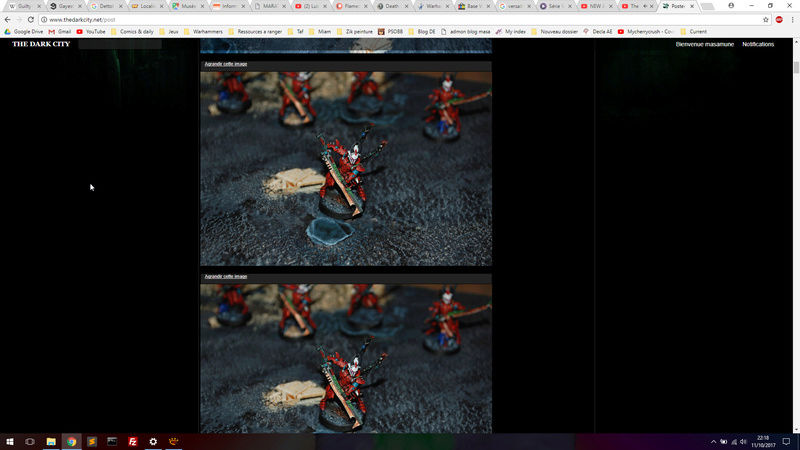The height and width of the screenshot is (450, 800).
Task: Reload the current page
Action: coord(31,19)
